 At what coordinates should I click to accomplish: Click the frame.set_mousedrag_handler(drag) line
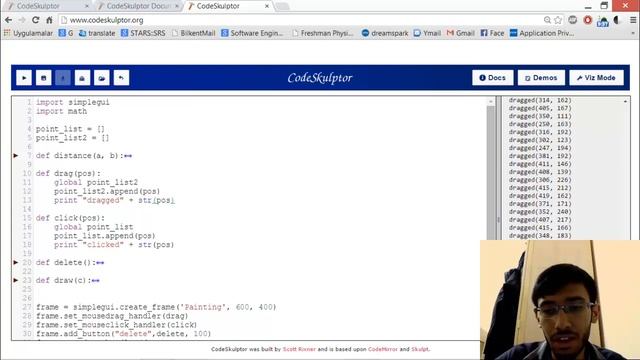112,316
